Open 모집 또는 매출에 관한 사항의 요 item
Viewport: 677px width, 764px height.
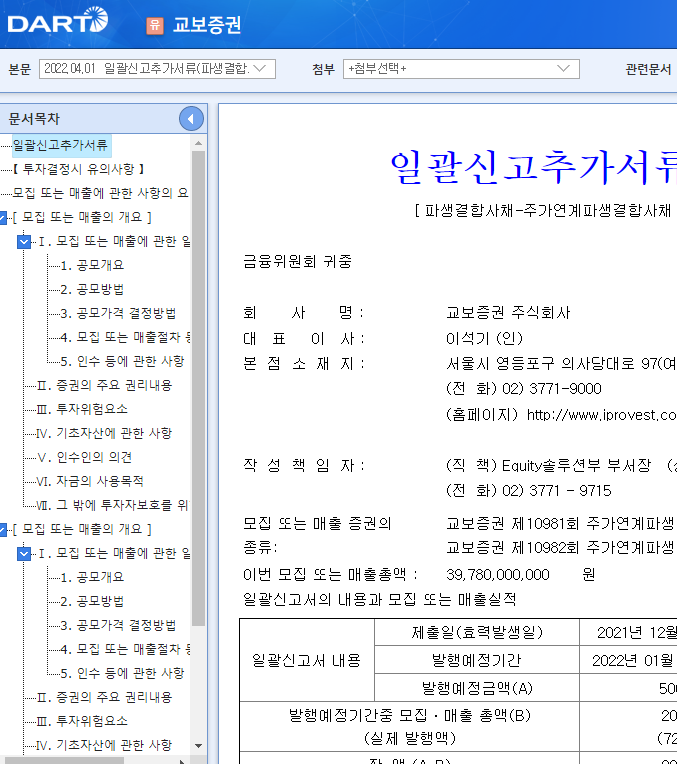point(100,193)
